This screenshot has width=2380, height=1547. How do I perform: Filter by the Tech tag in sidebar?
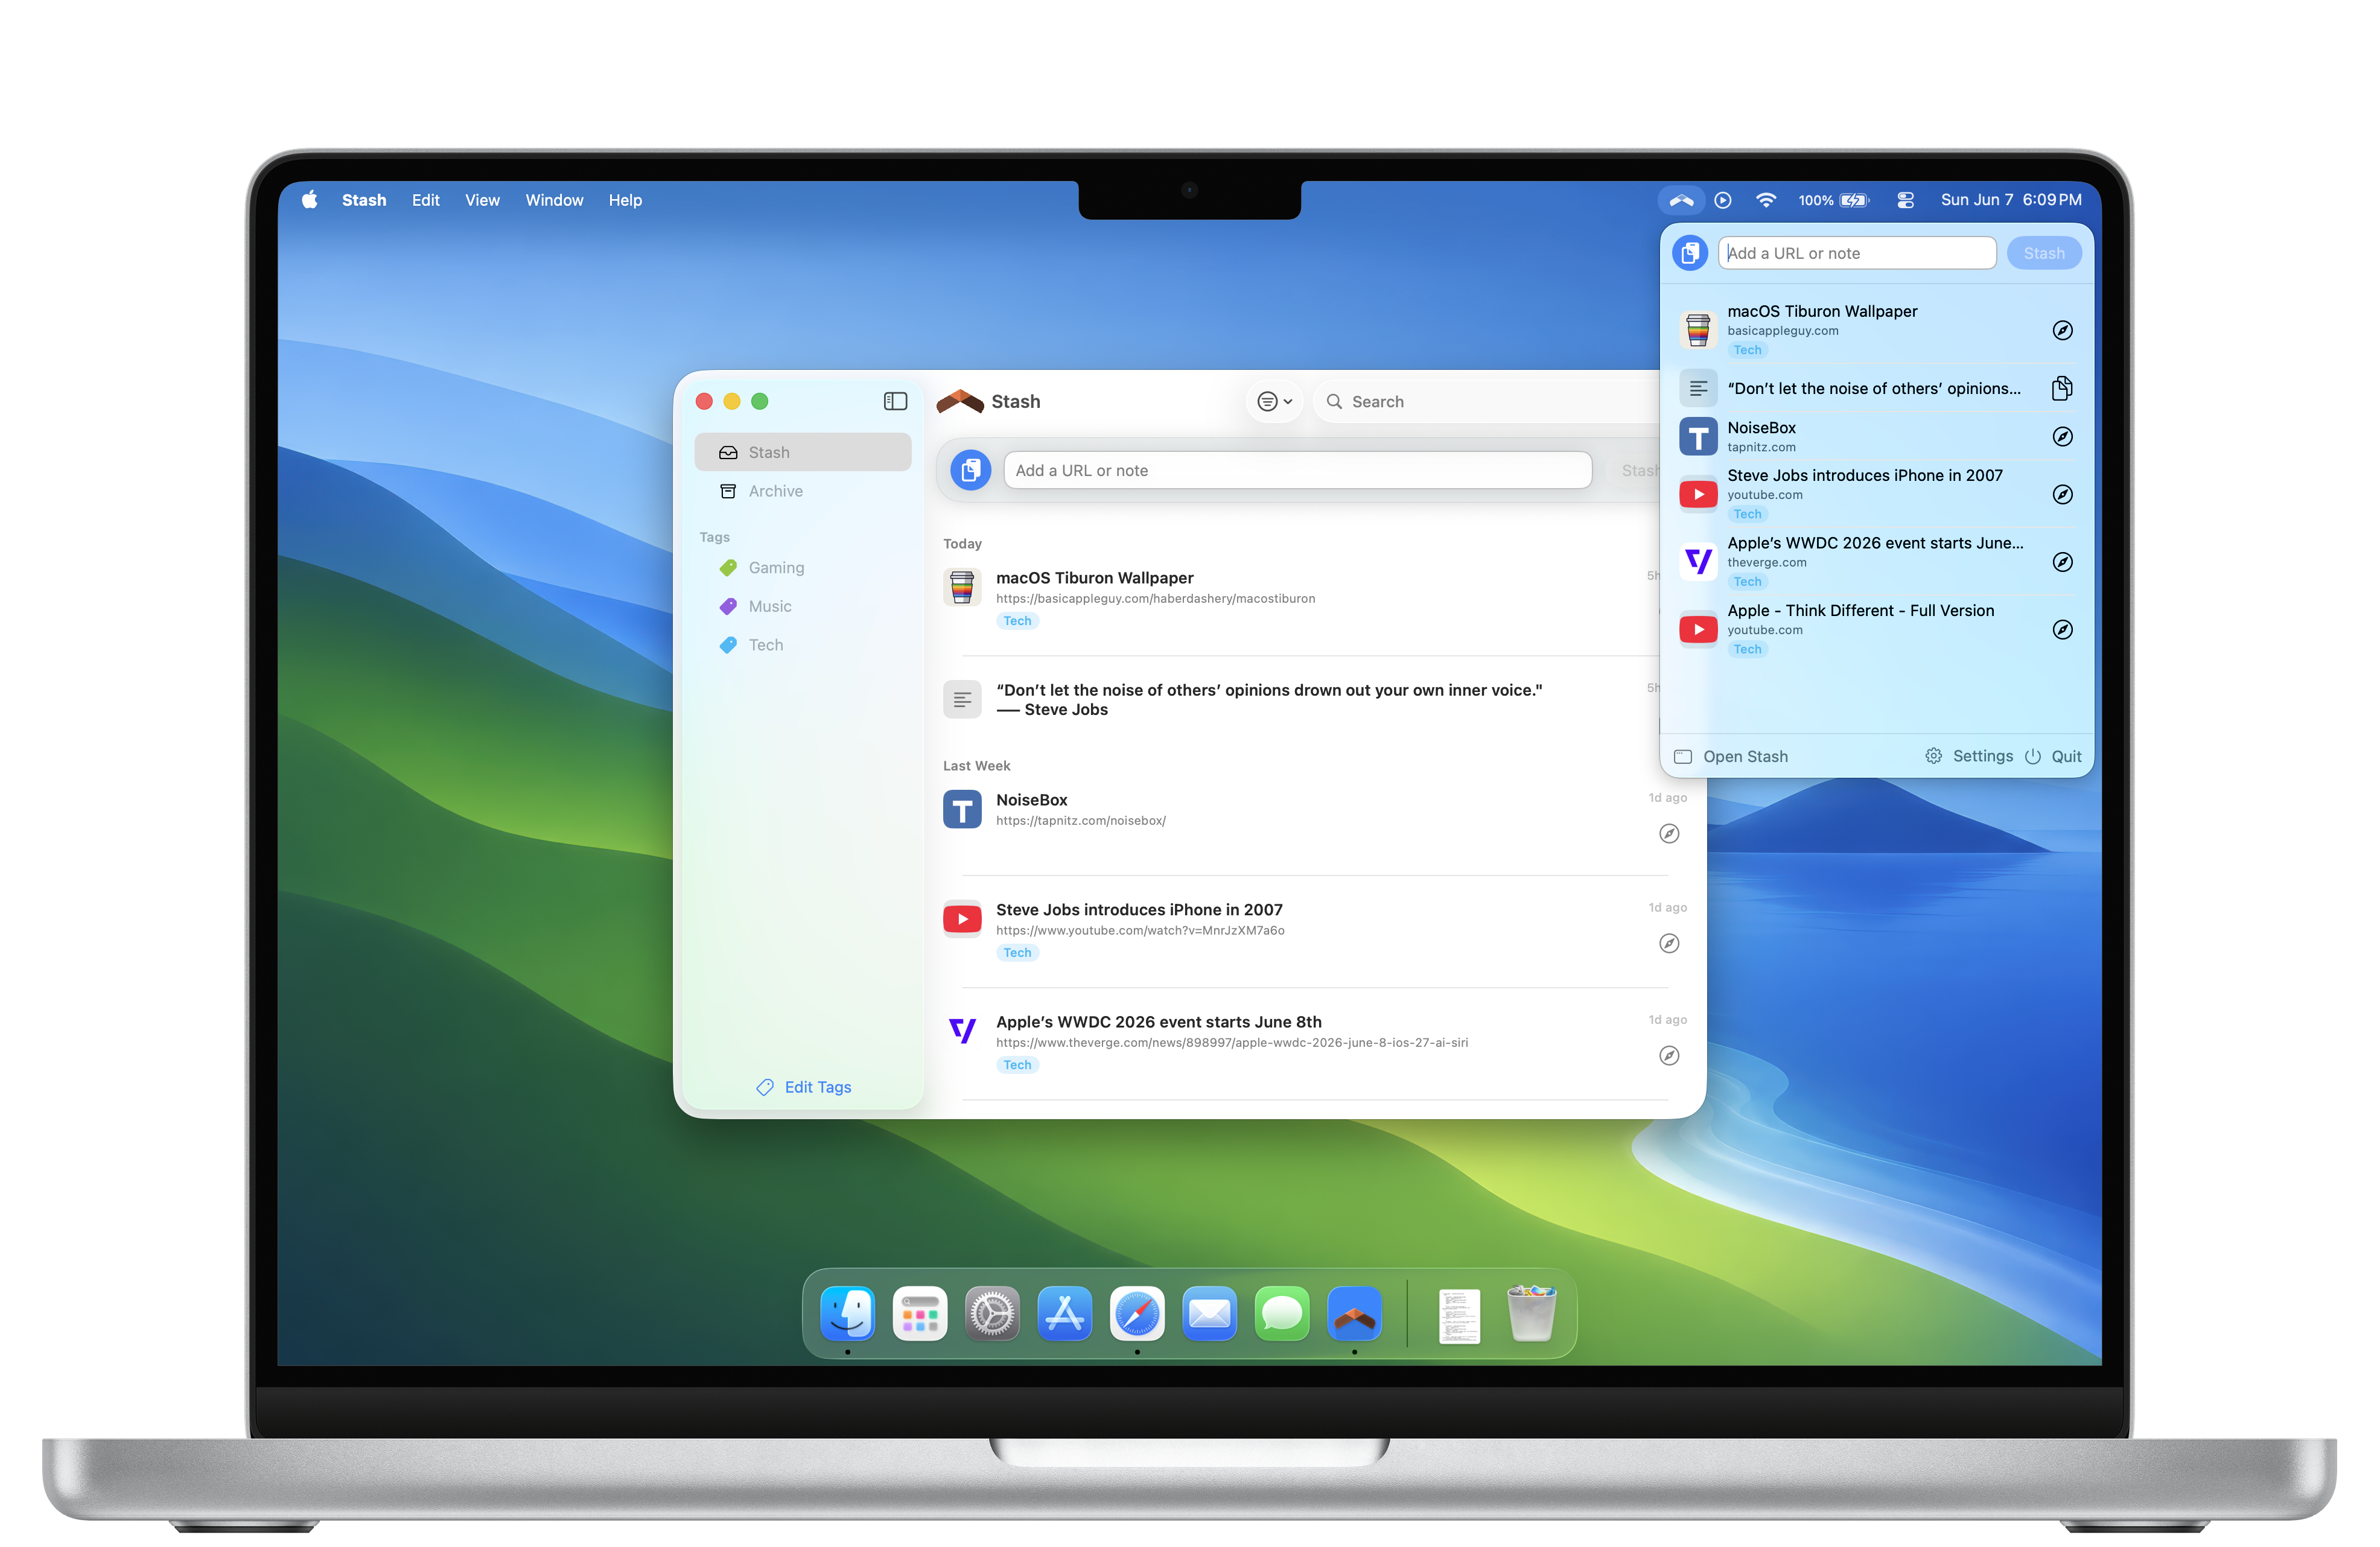click(803, 645)
